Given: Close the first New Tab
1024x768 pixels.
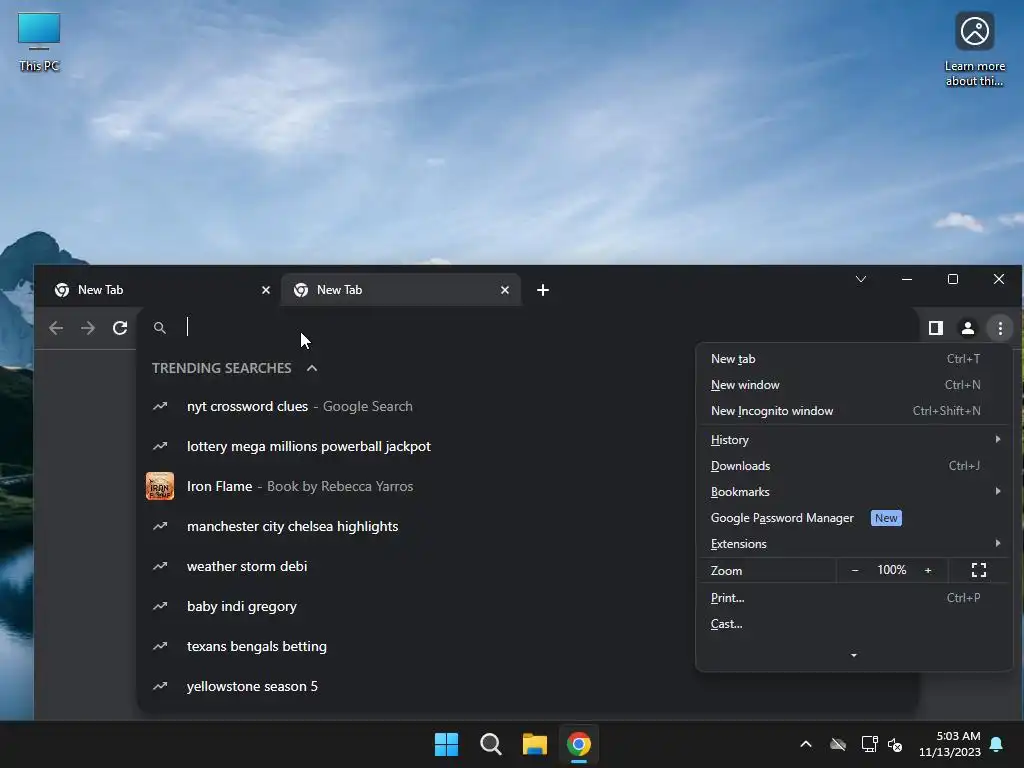Looking at the screenshot, I should click(266, 290).
